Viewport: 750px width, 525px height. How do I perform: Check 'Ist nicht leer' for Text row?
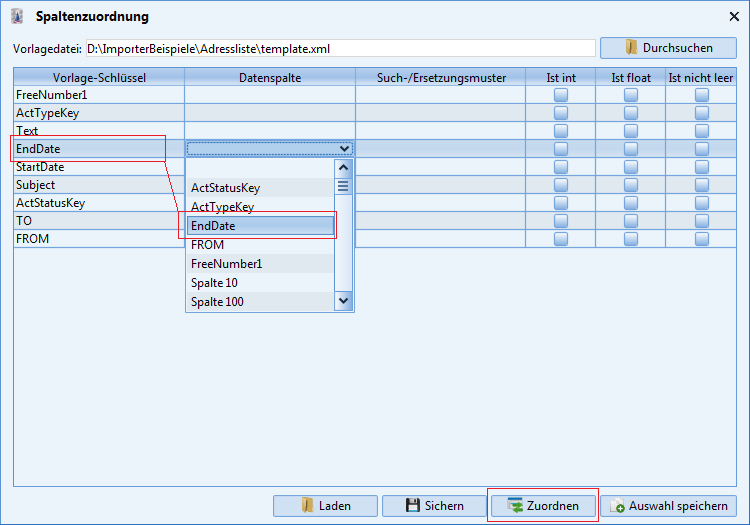coord(702,131)
